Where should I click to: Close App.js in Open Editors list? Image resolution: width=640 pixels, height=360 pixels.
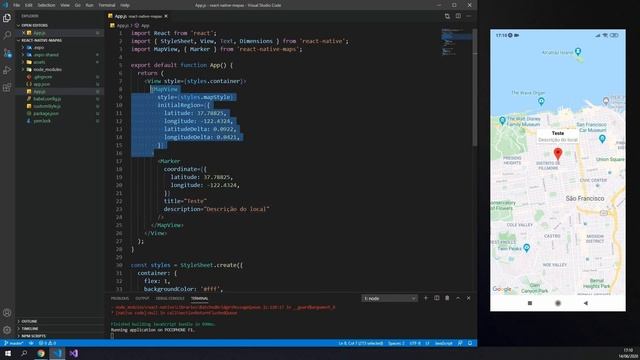coord(24,33)
